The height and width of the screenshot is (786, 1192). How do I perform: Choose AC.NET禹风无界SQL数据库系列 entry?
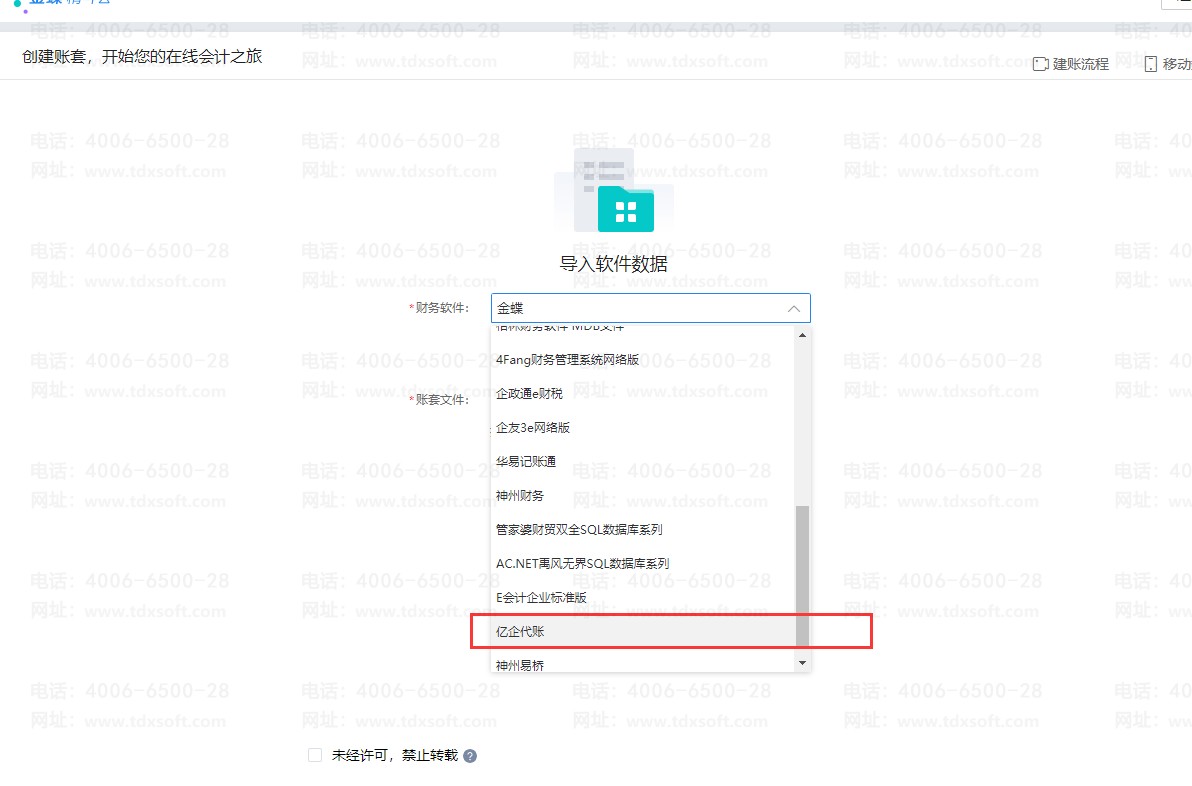(582, 564)
